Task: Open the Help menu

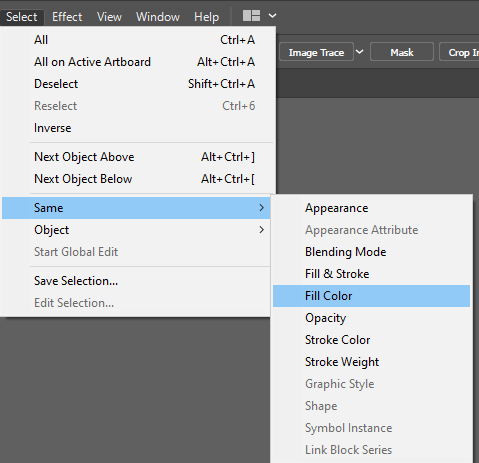Action: pyautogui.click(x=206, y=17)
